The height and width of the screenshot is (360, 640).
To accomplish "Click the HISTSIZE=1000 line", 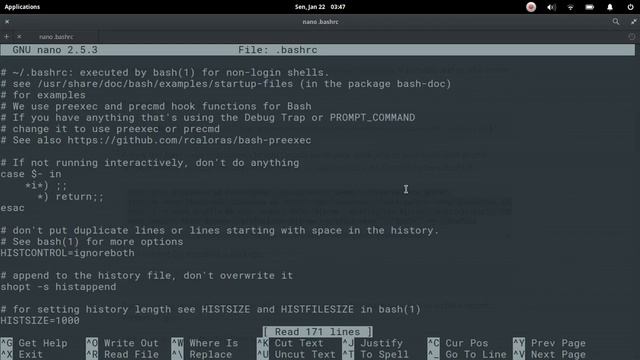I will click(x=40, y=321).
